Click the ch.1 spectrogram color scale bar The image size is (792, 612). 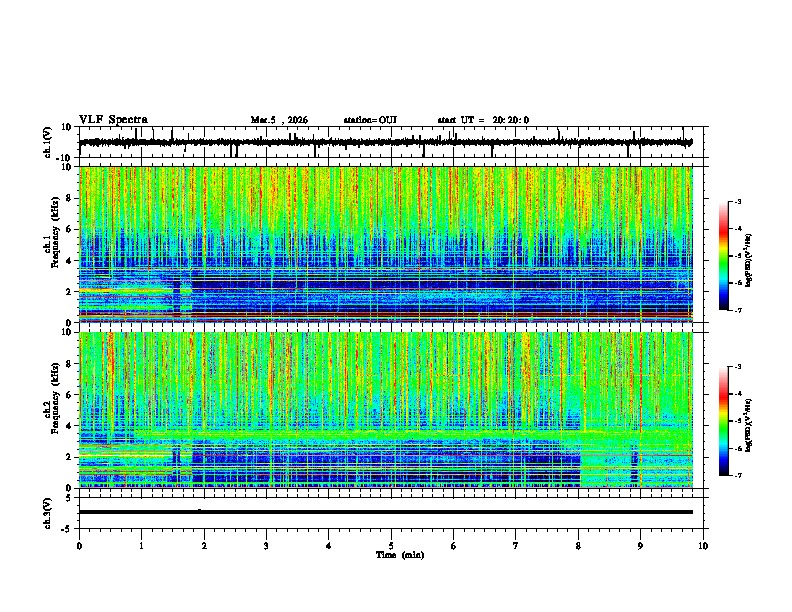pos(724,256)
